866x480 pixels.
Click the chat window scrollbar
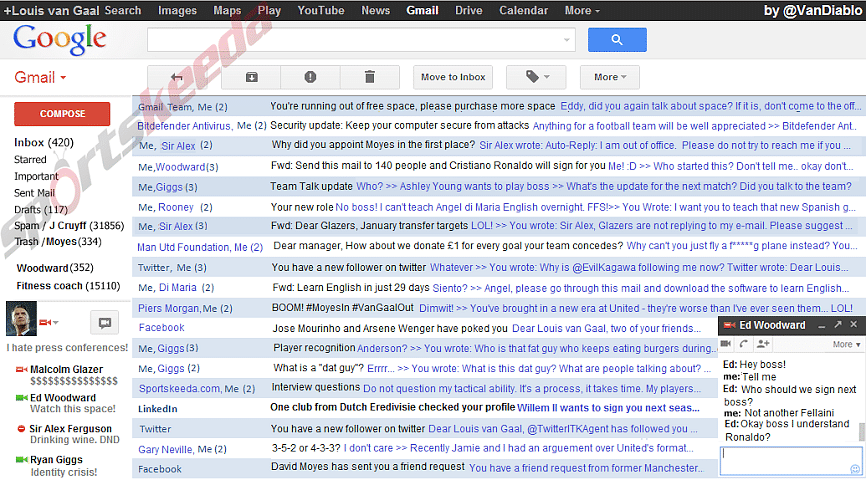point(861,432)
